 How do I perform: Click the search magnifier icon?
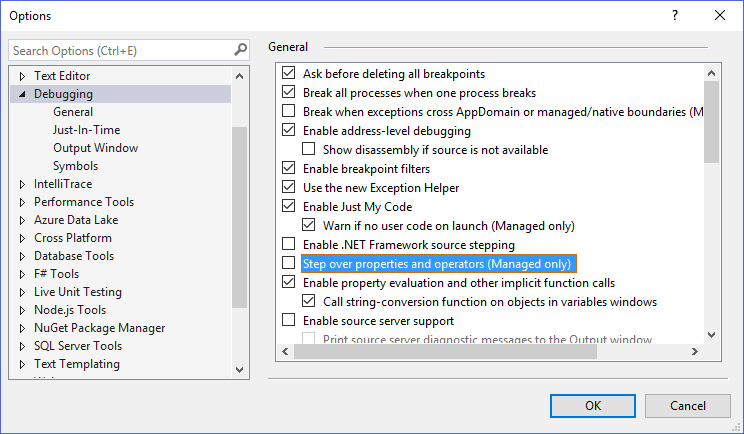[240, 49]
